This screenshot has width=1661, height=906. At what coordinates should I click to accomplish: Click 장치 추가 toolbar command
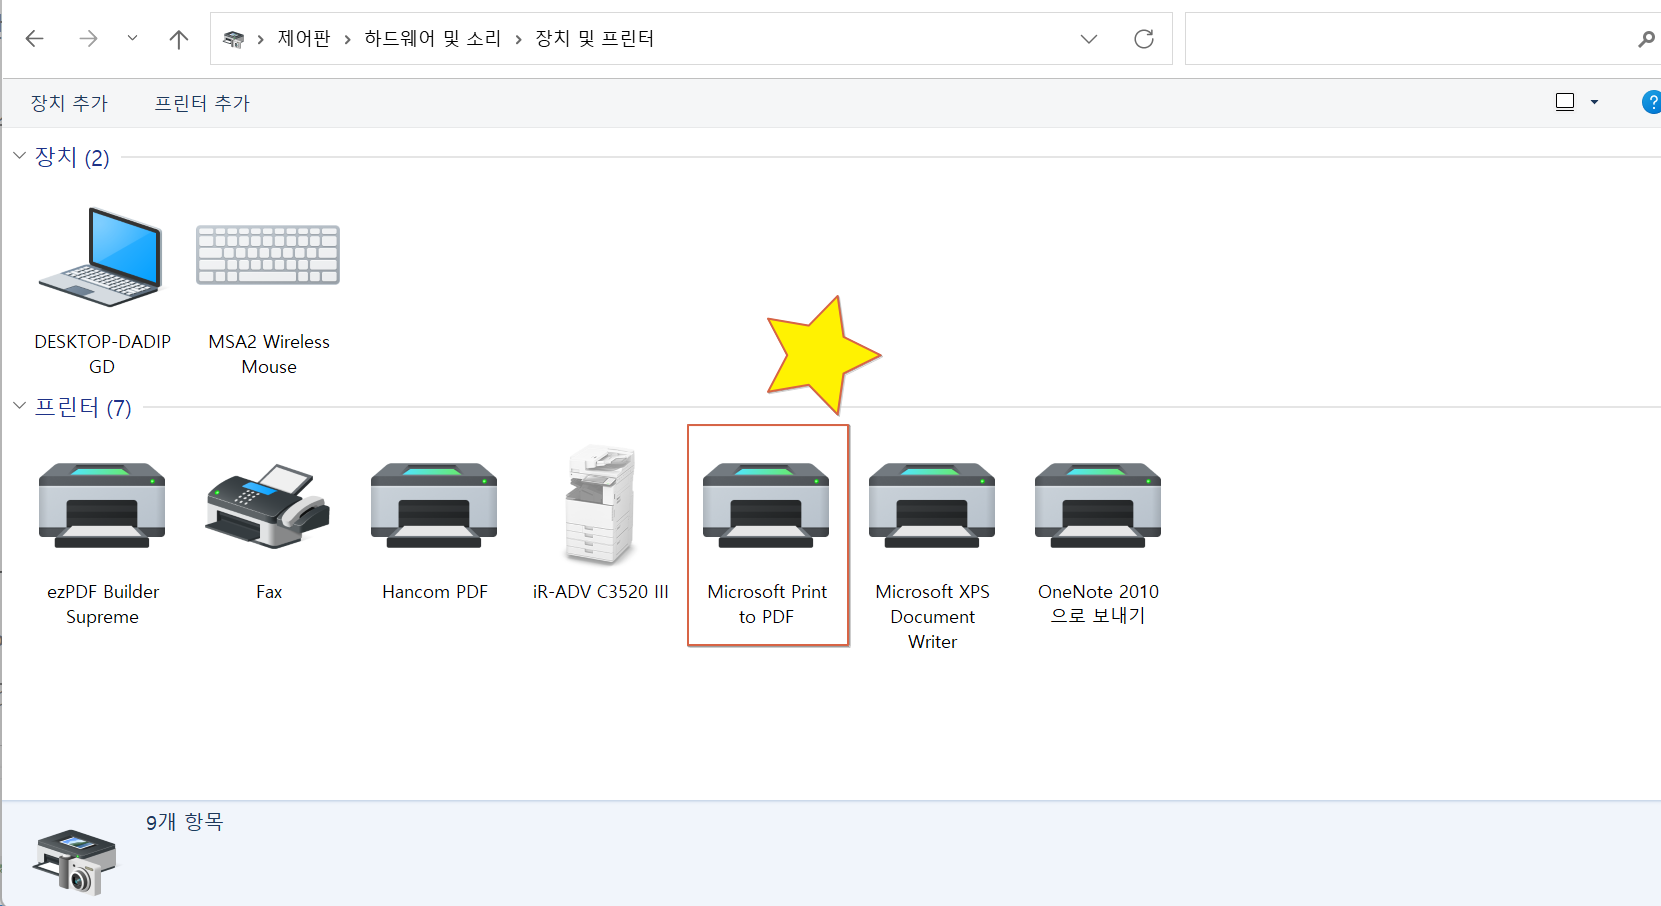pyautogui.click(x=69, y=103)
